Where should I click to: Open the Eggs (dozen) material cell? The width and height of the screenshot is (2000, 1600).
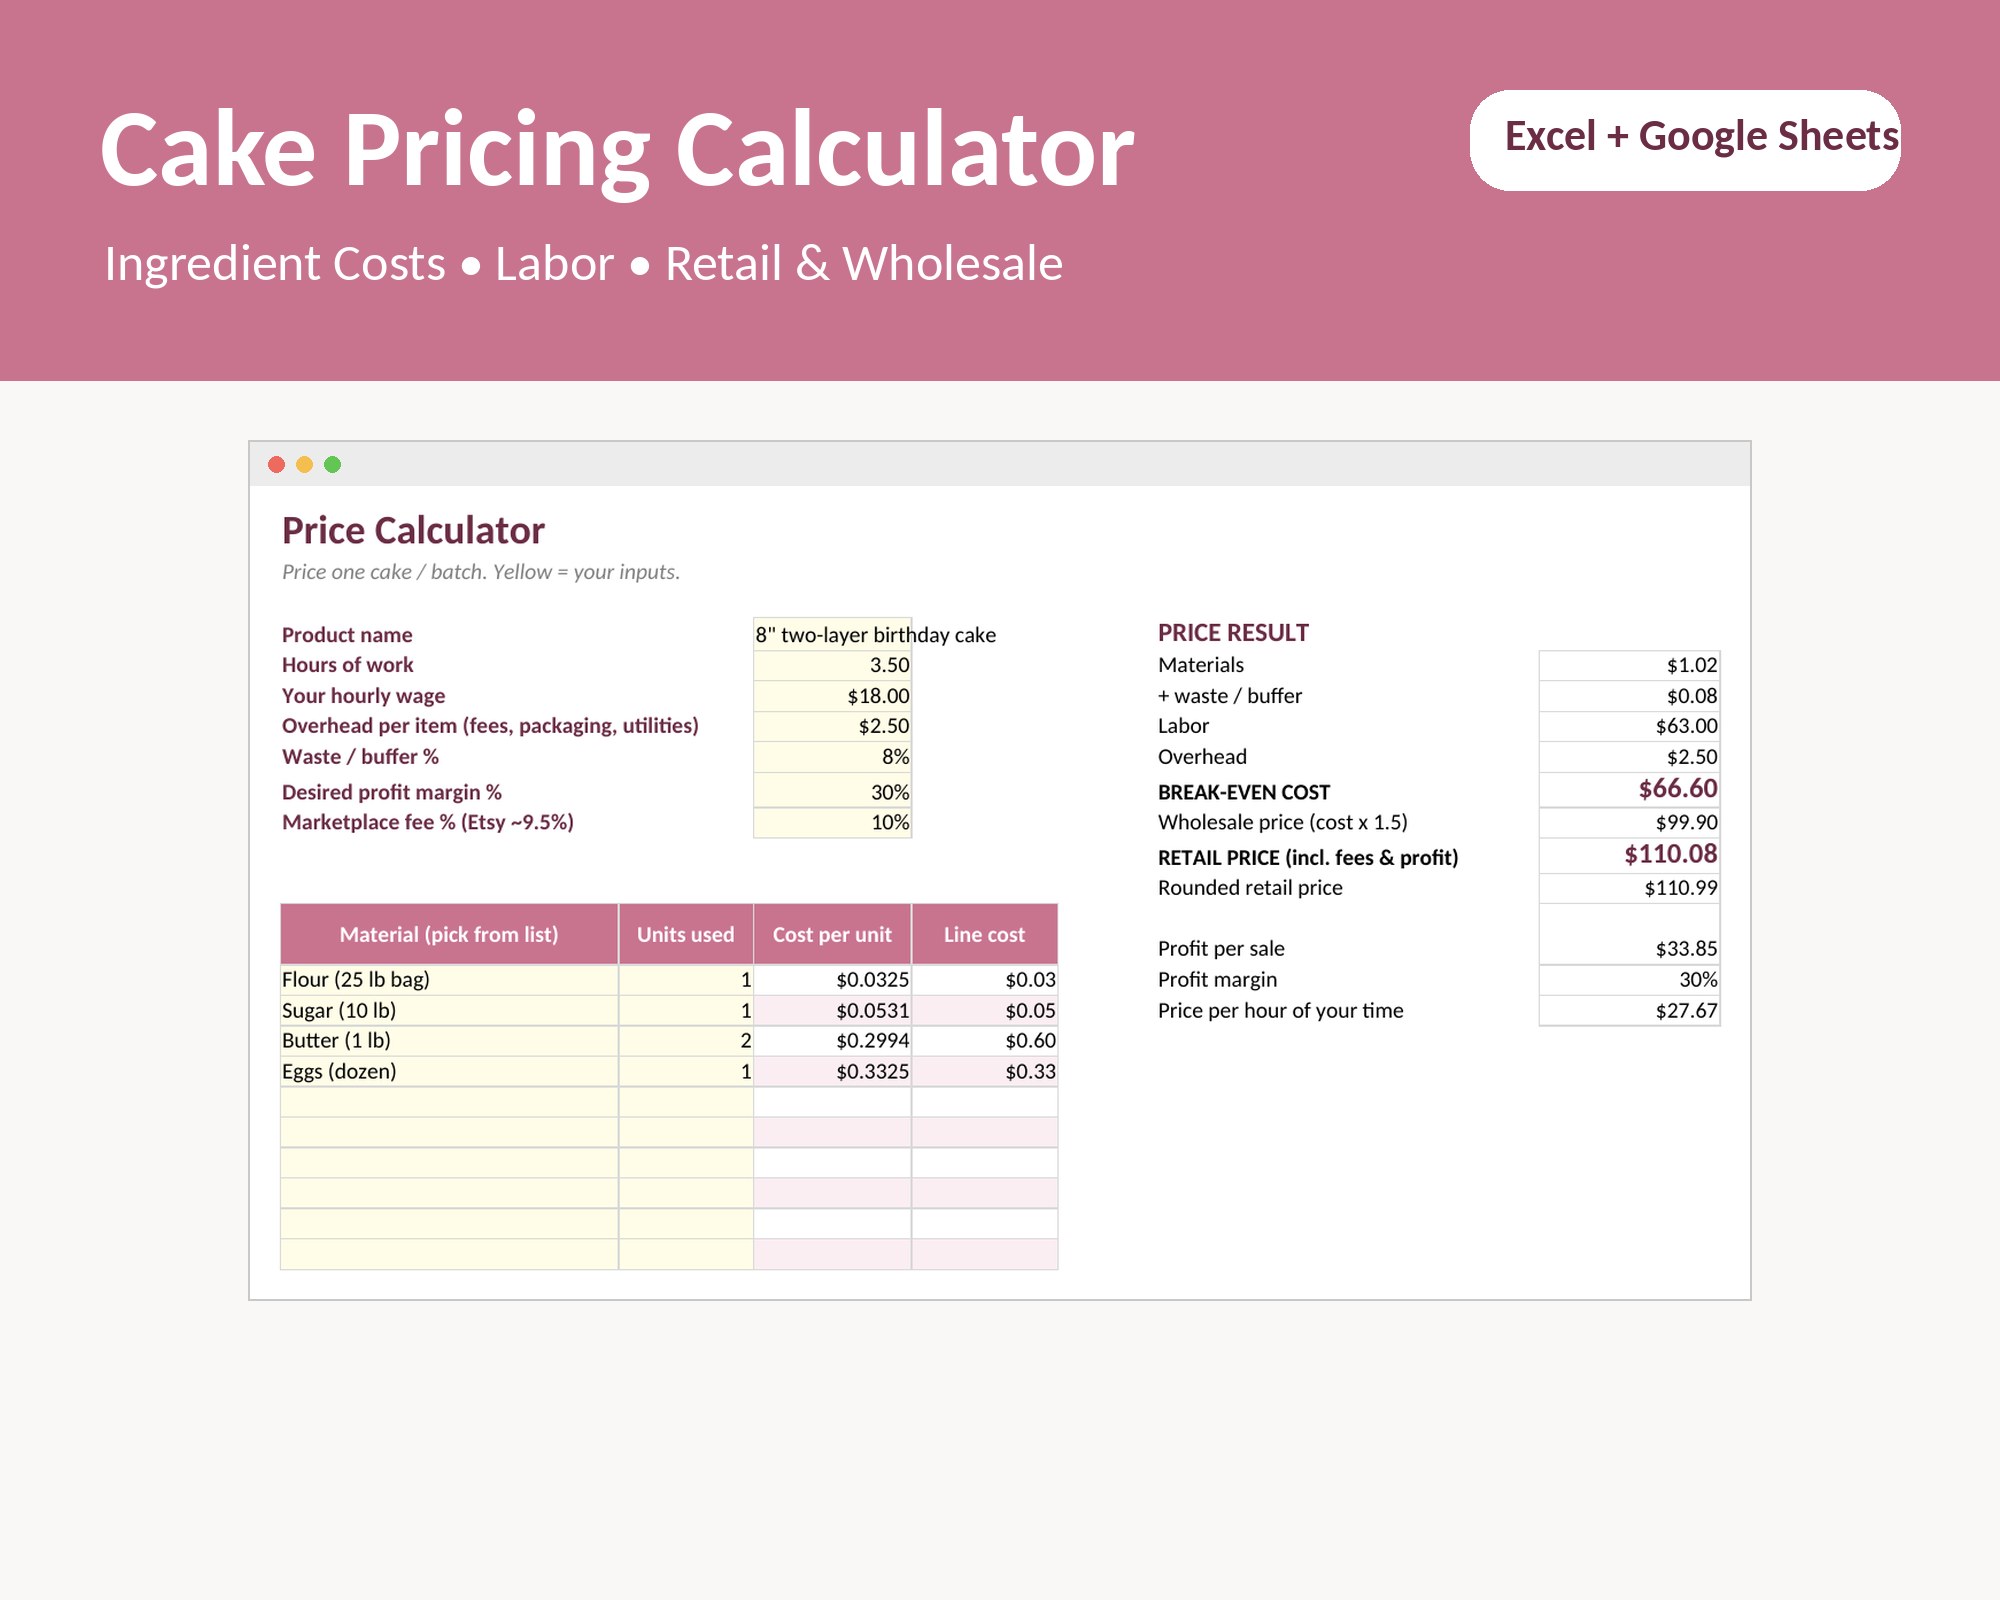[x=449, y=1071]
